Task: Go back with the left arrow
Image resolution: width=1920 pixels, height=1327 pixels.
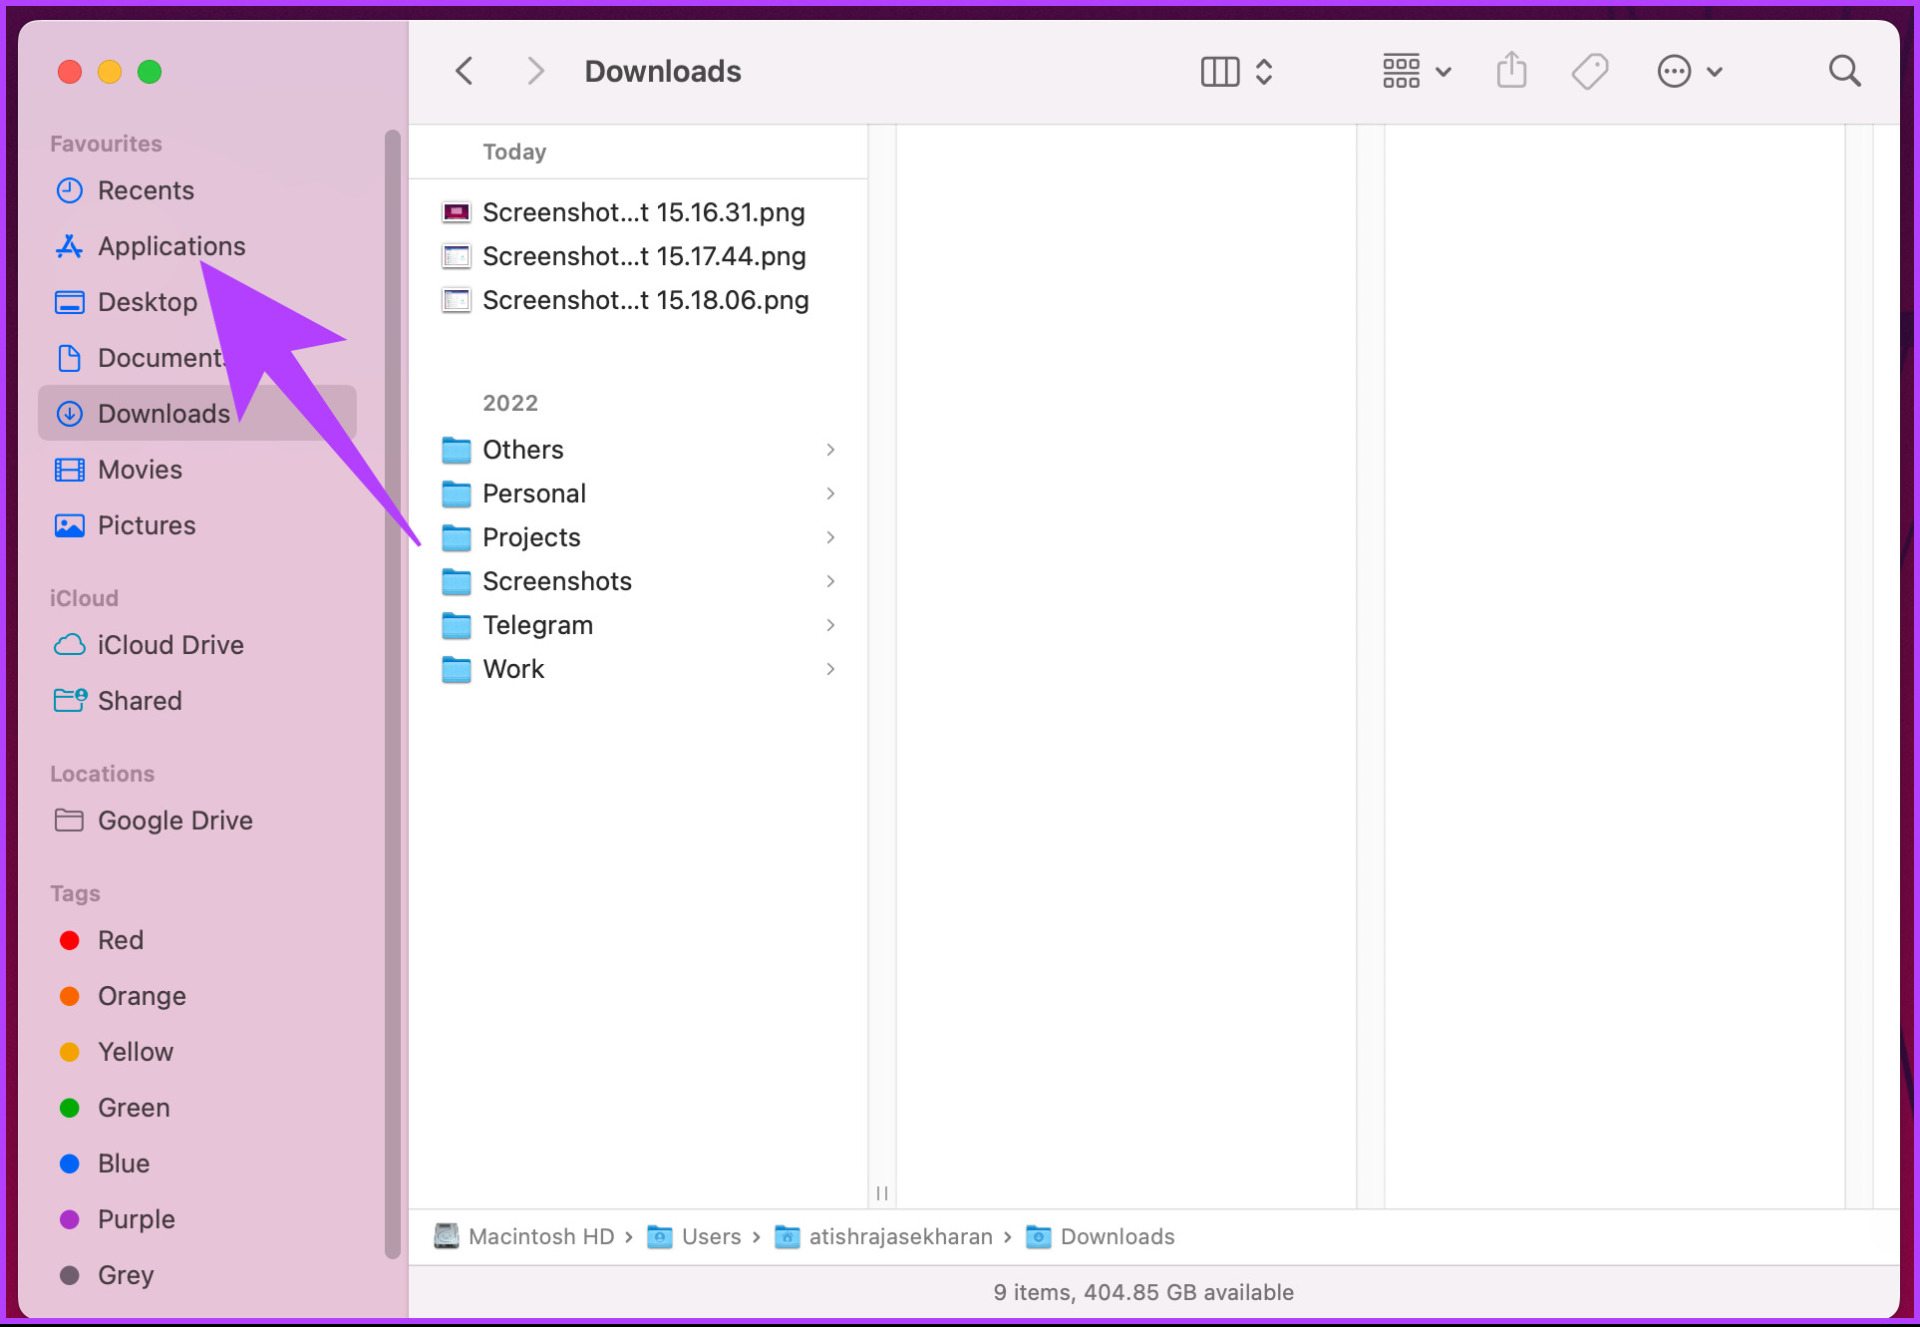Action: [464, 71]
